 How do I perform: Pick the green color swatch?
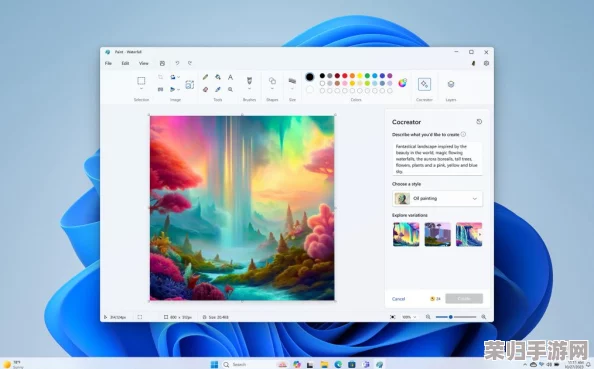(x=367, y=76)
